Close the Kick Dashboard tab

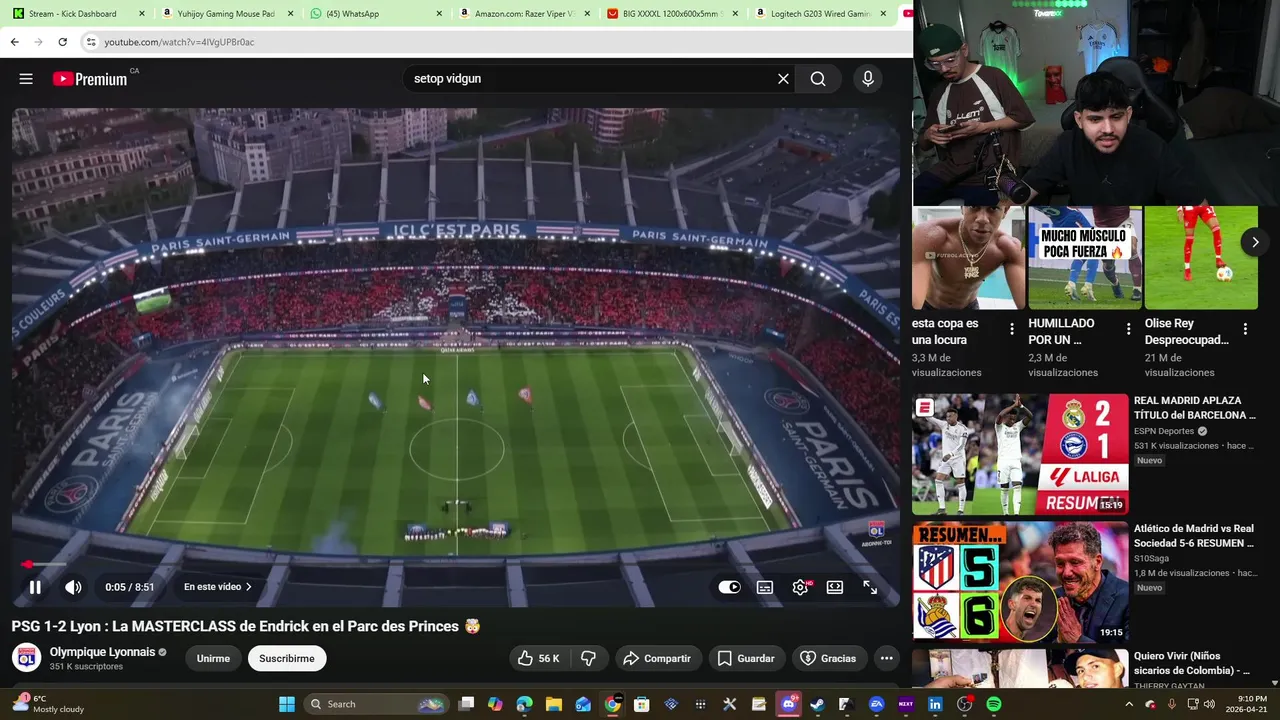click(141, 14)
